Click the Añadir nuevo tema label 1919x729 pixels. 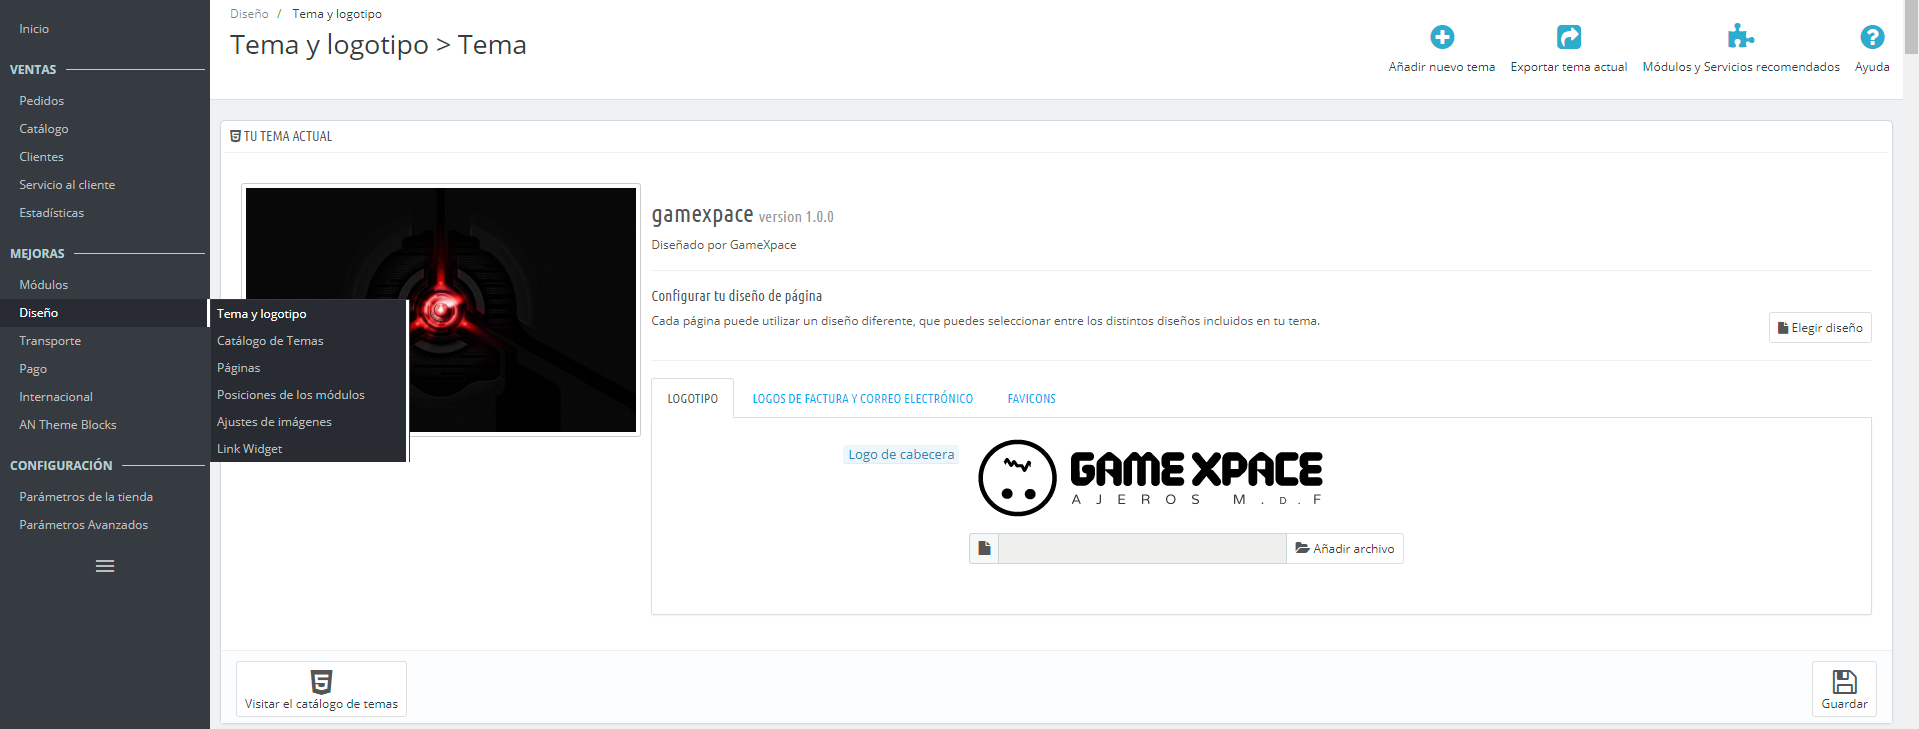click(1442, 67)
